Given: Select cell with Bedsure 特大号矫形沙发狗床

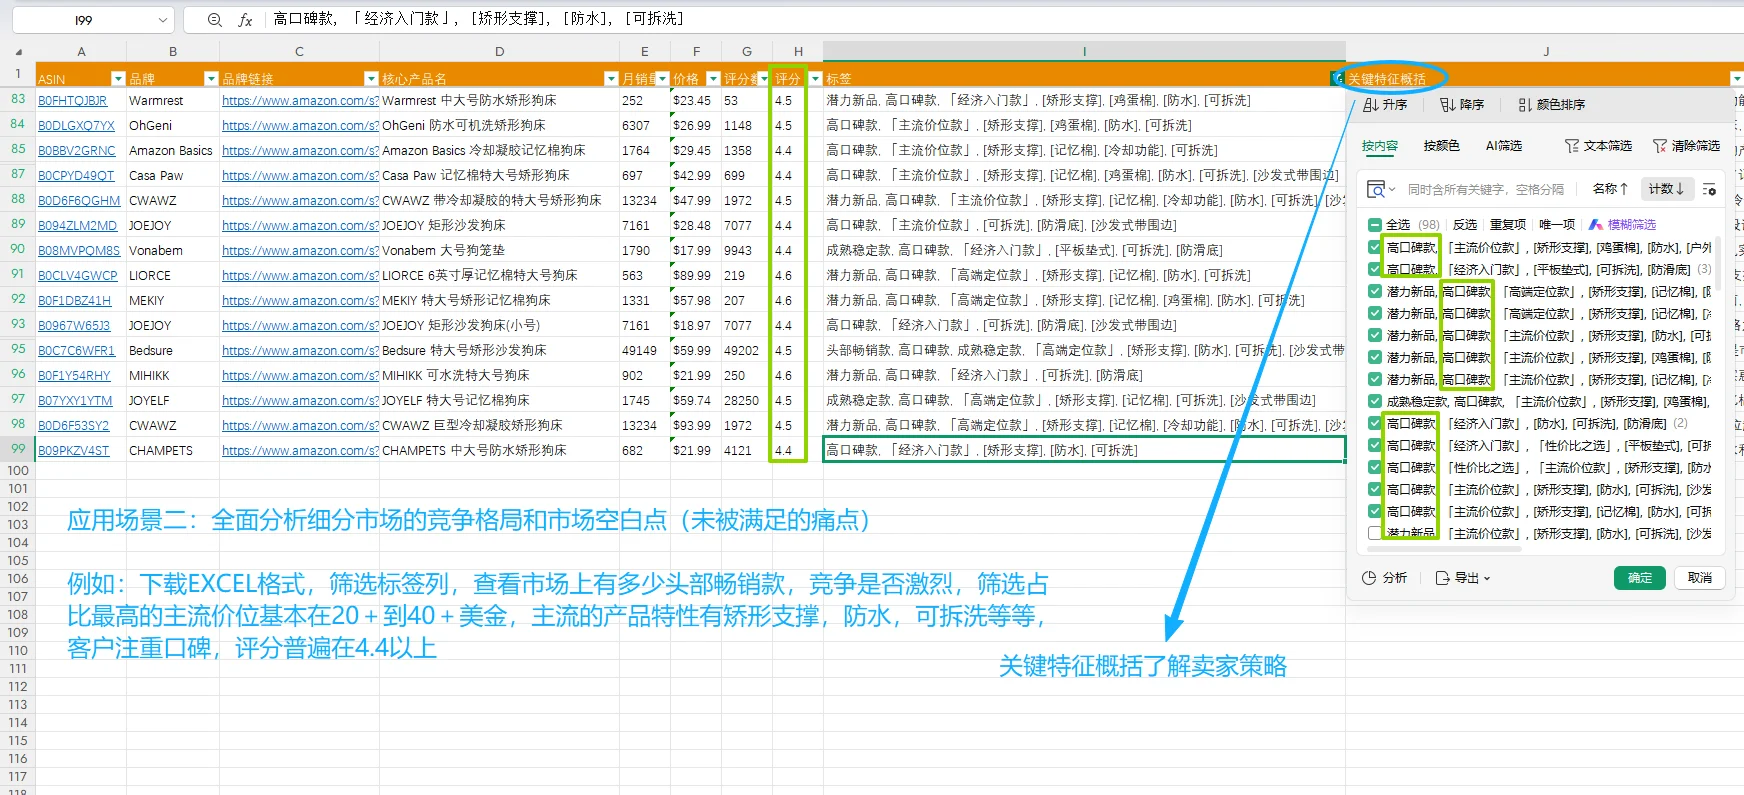Looking at the screenshot, I should click(499, 351).
